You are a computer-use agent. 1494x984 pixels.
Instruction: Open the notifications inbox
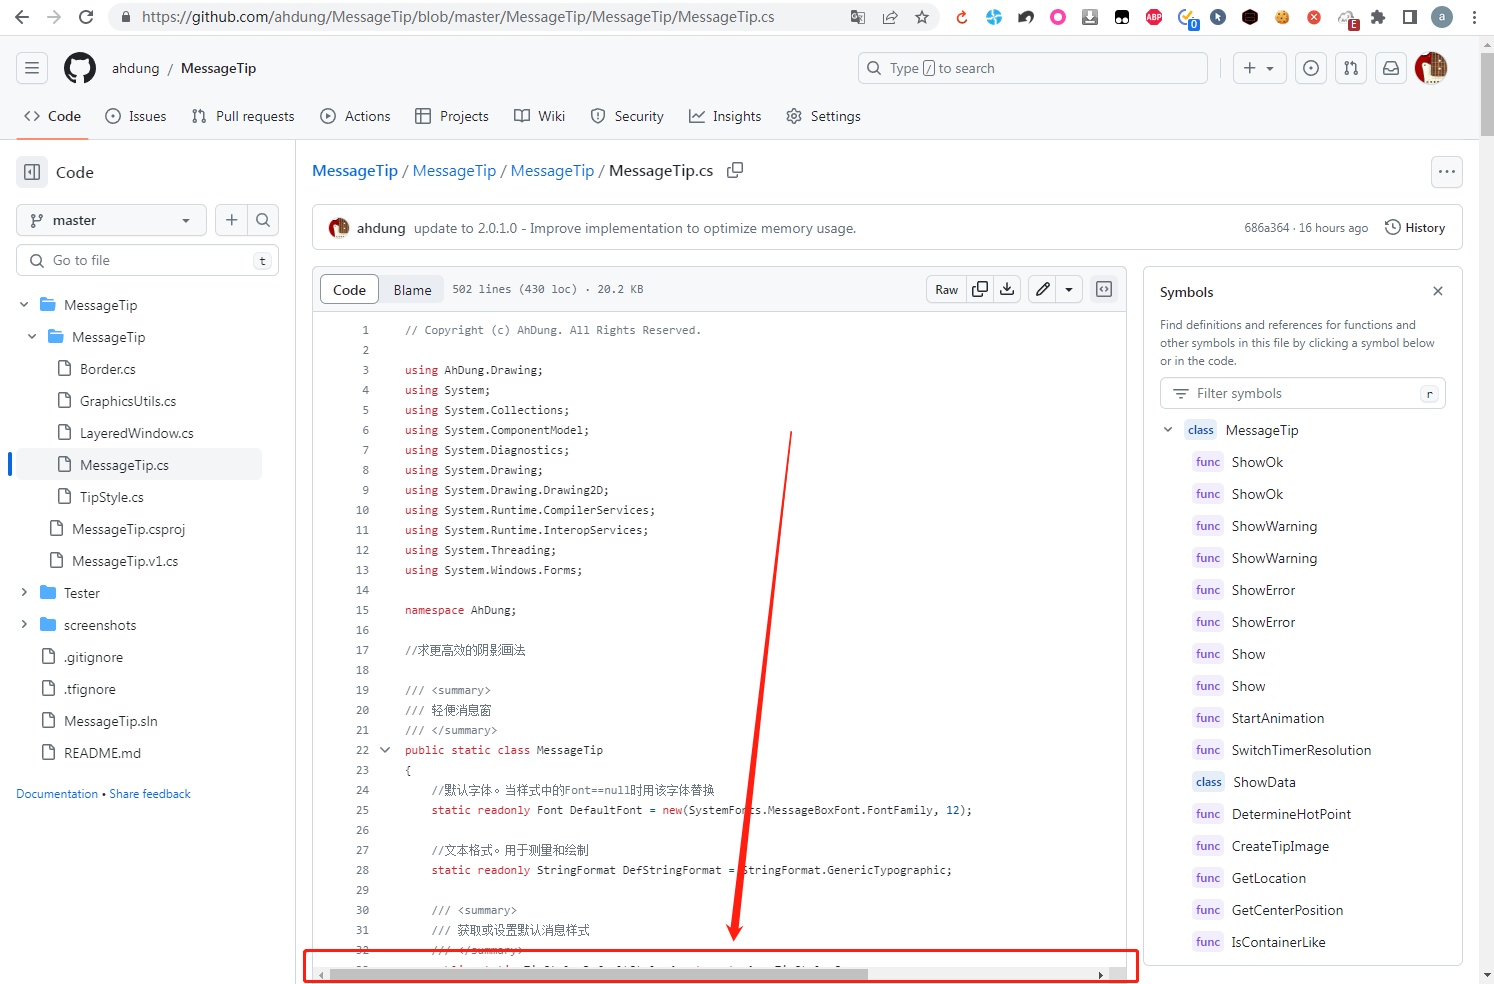[1390, 67]
